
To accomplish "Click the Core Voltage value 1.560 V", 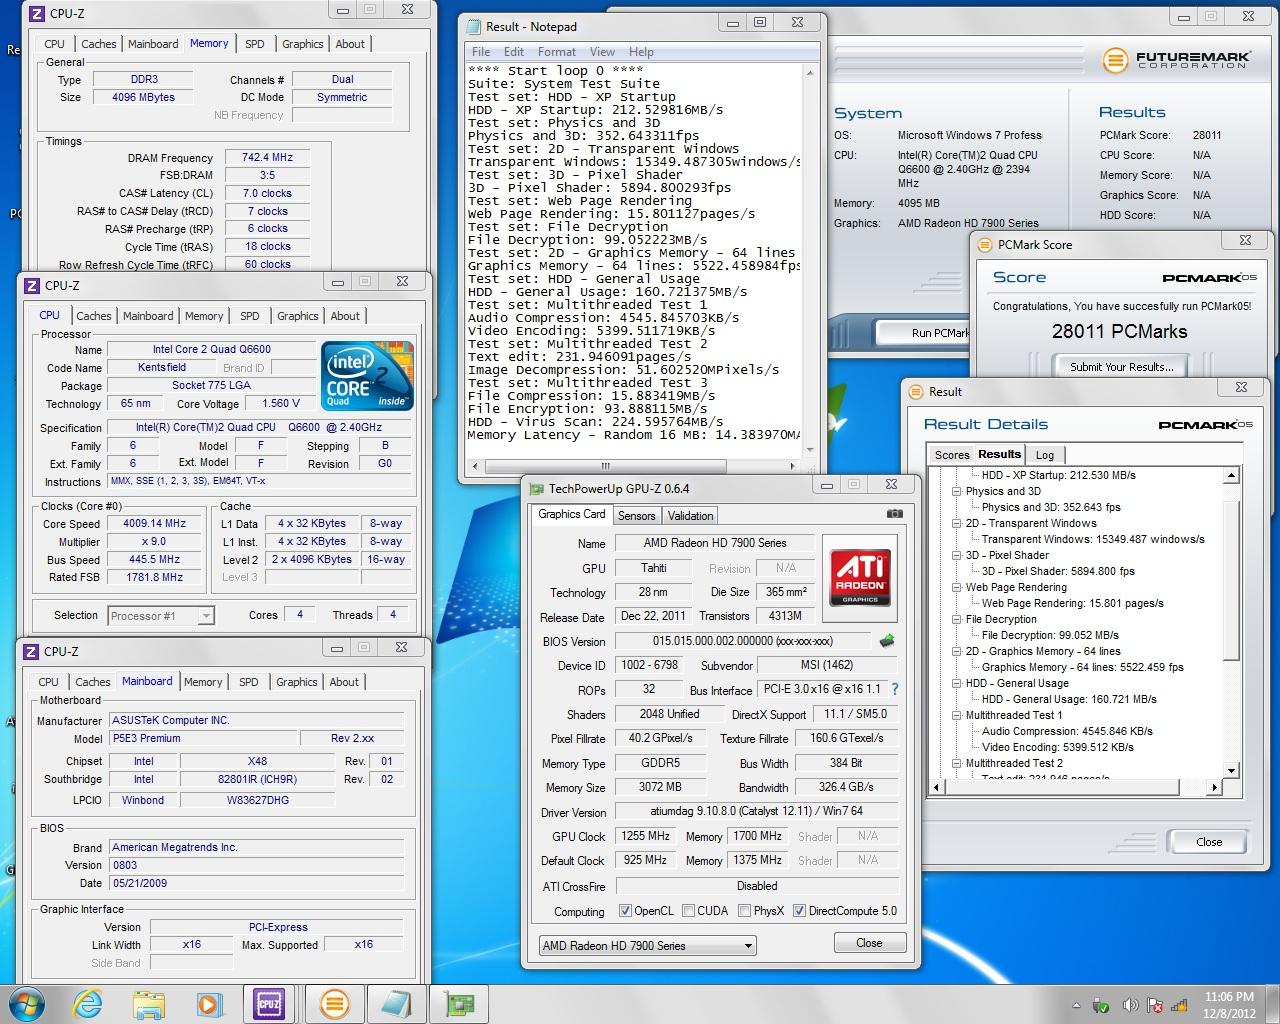I will 280,404.
